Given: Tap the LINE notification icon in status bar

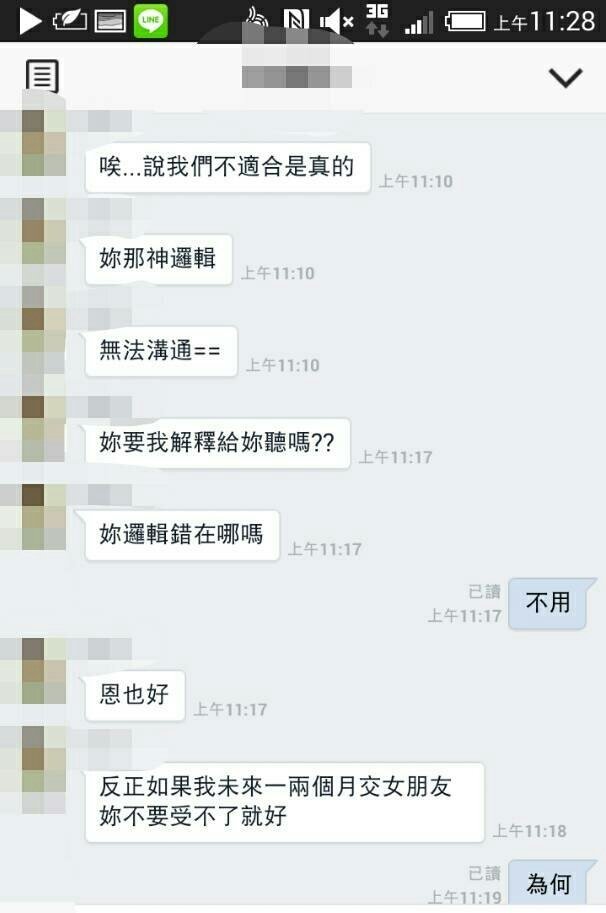Looking at the screenshot, I should 151,21.
